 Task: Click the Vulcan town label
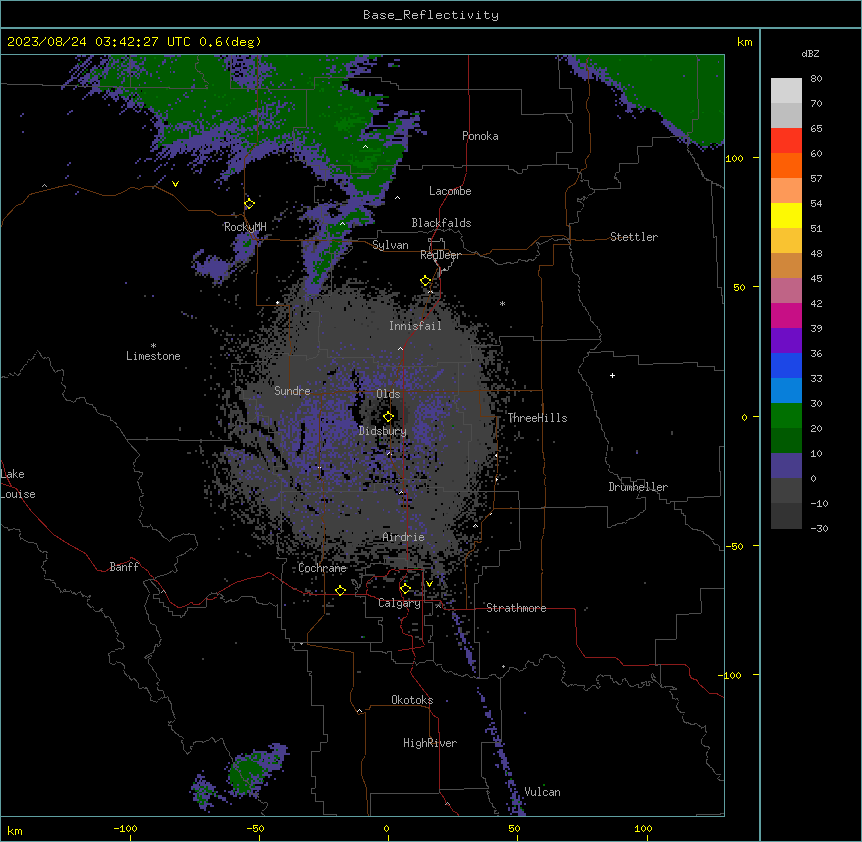point(543,792)
